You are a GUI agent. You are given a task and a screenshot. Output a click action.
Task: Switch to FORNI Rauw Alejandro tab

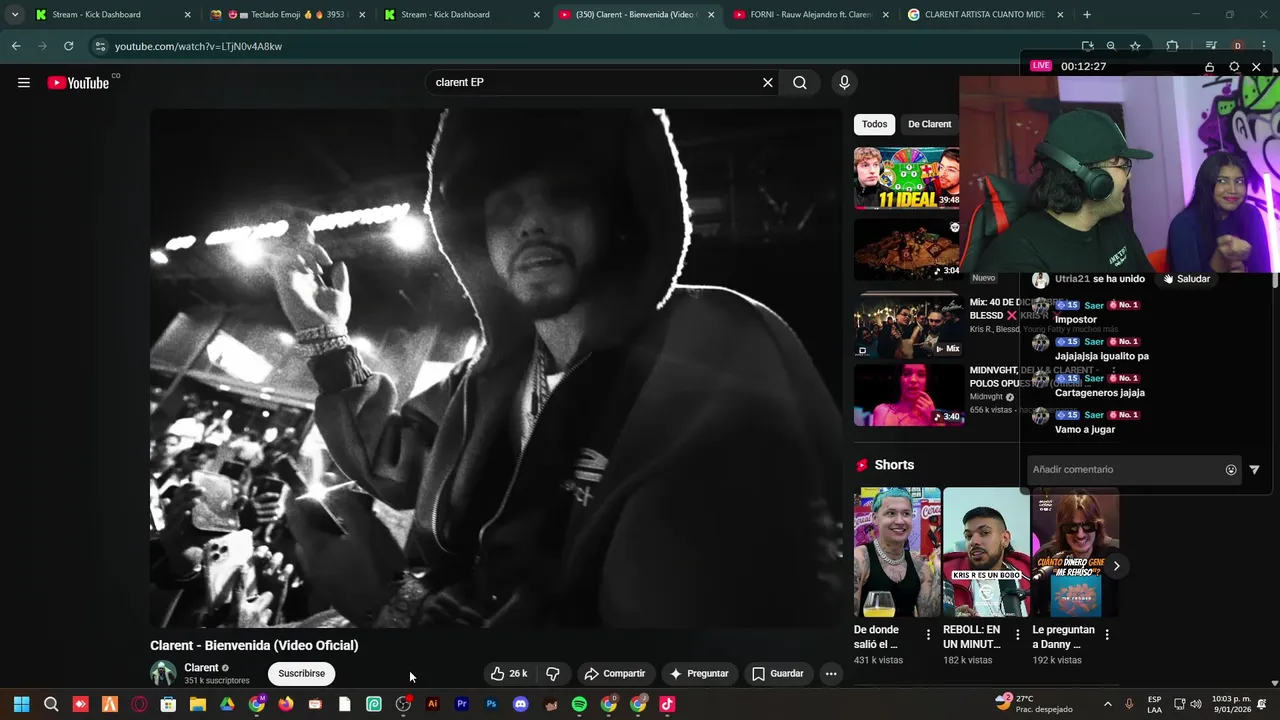coord(810,15)
